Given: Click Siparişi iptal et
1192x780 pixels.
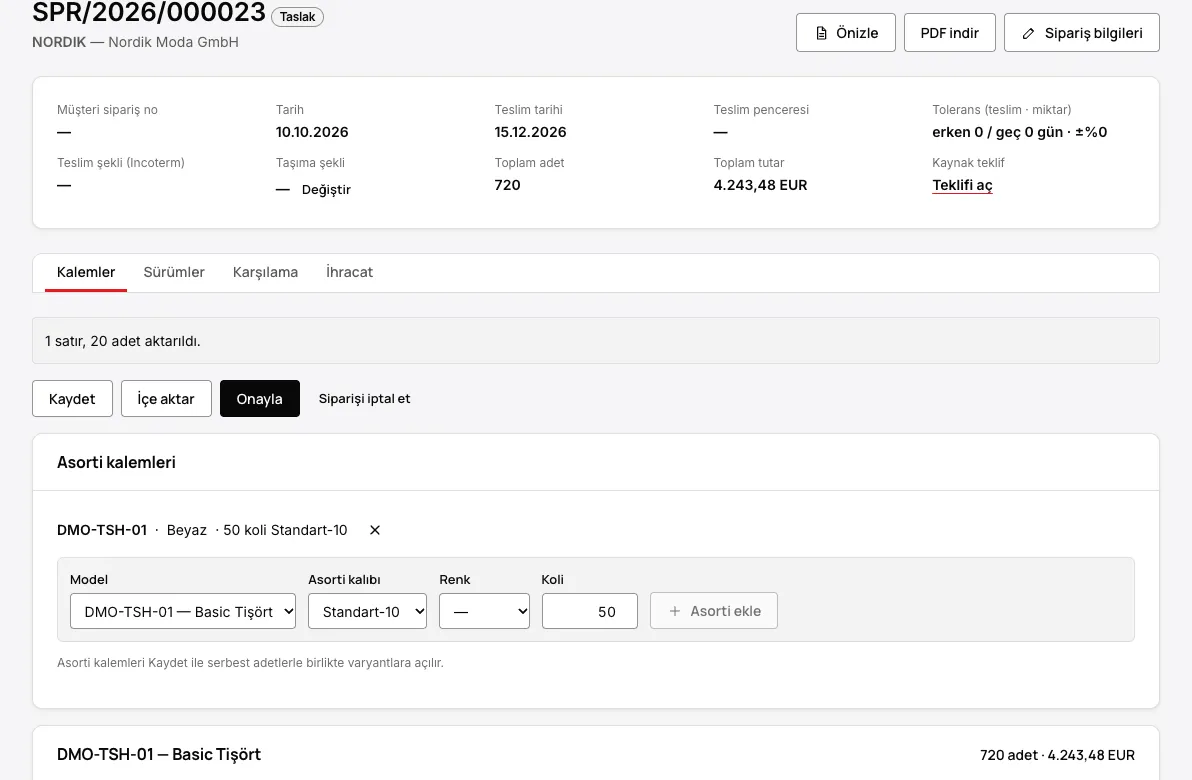Looking at the screenshot, I should tap(364, 398).
